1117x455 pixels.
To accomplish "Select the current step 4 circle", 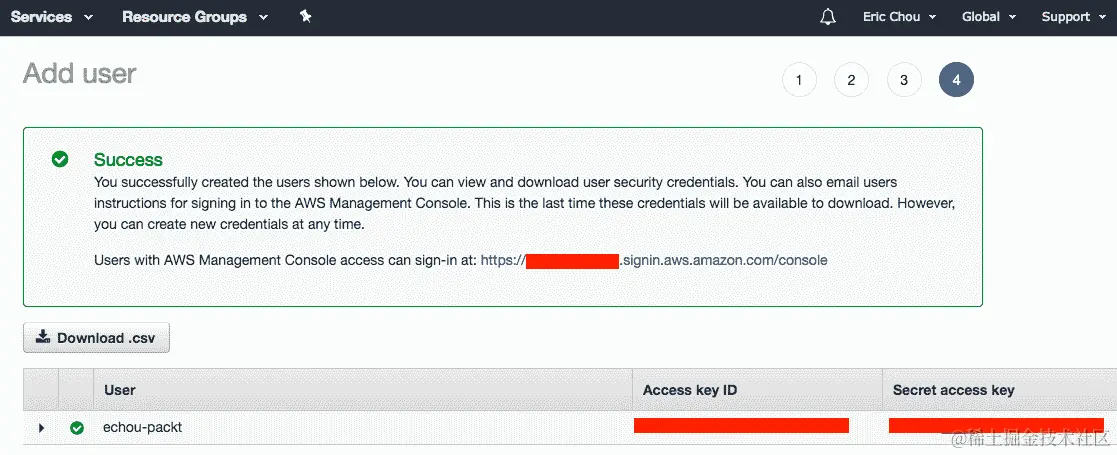I will point(956,80).
